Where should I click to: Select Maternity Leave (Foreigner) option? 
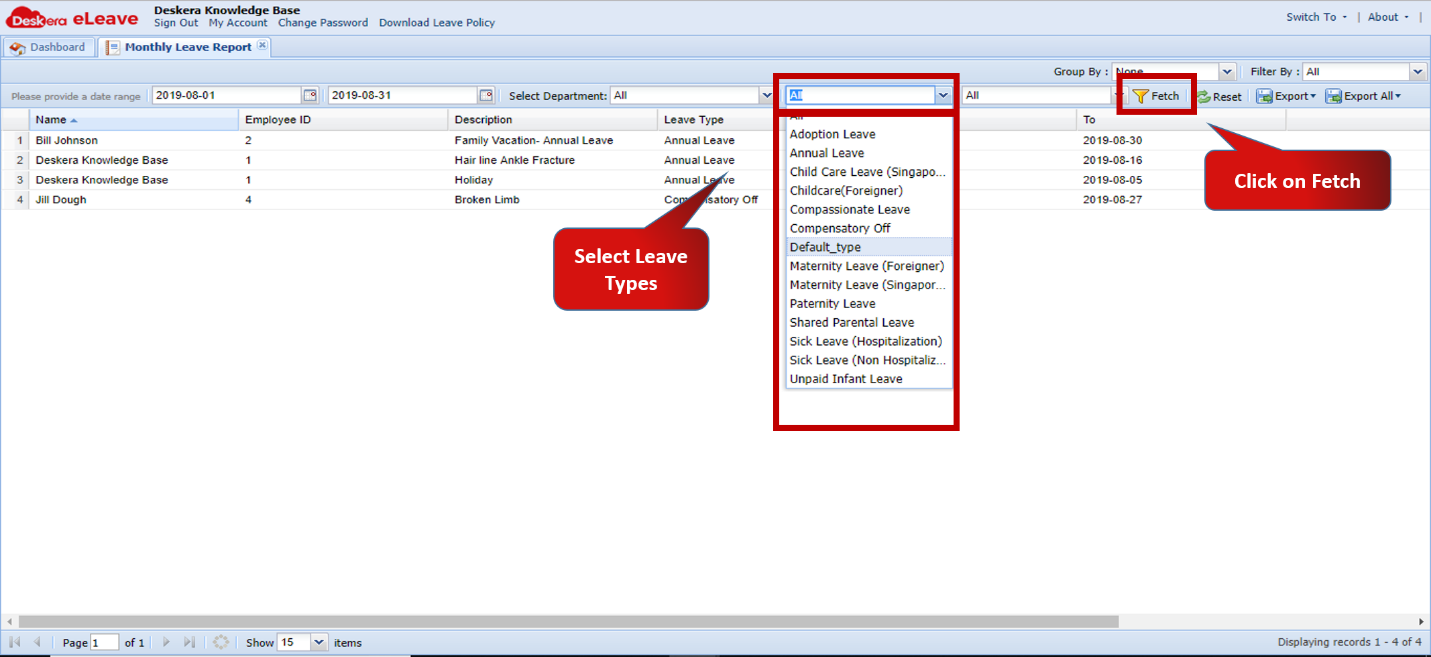click(869, 266)
